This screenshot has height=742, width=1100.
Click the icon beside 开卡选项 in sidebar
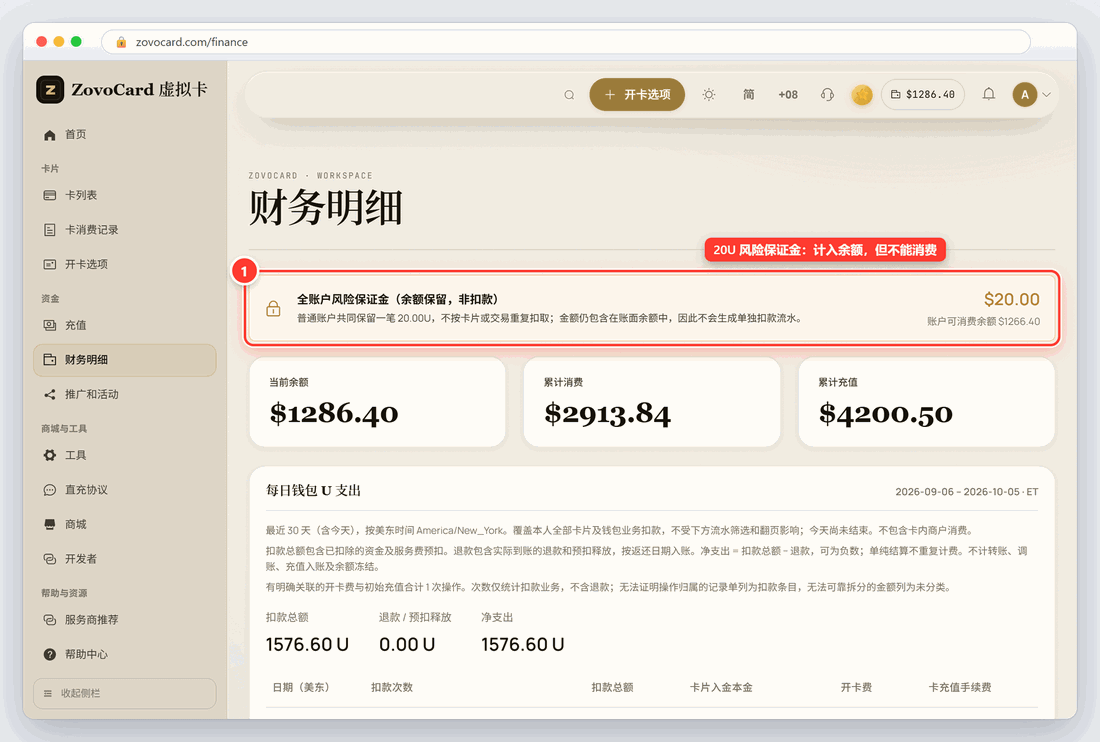50,264
